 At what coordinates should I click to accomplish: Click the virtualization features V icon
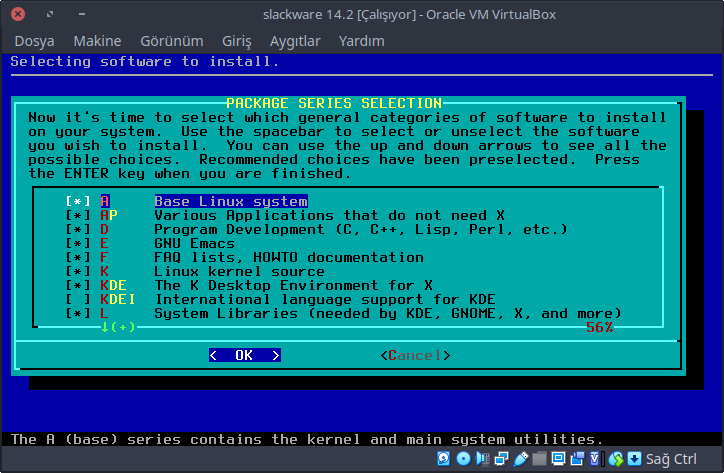click(596, 459)
